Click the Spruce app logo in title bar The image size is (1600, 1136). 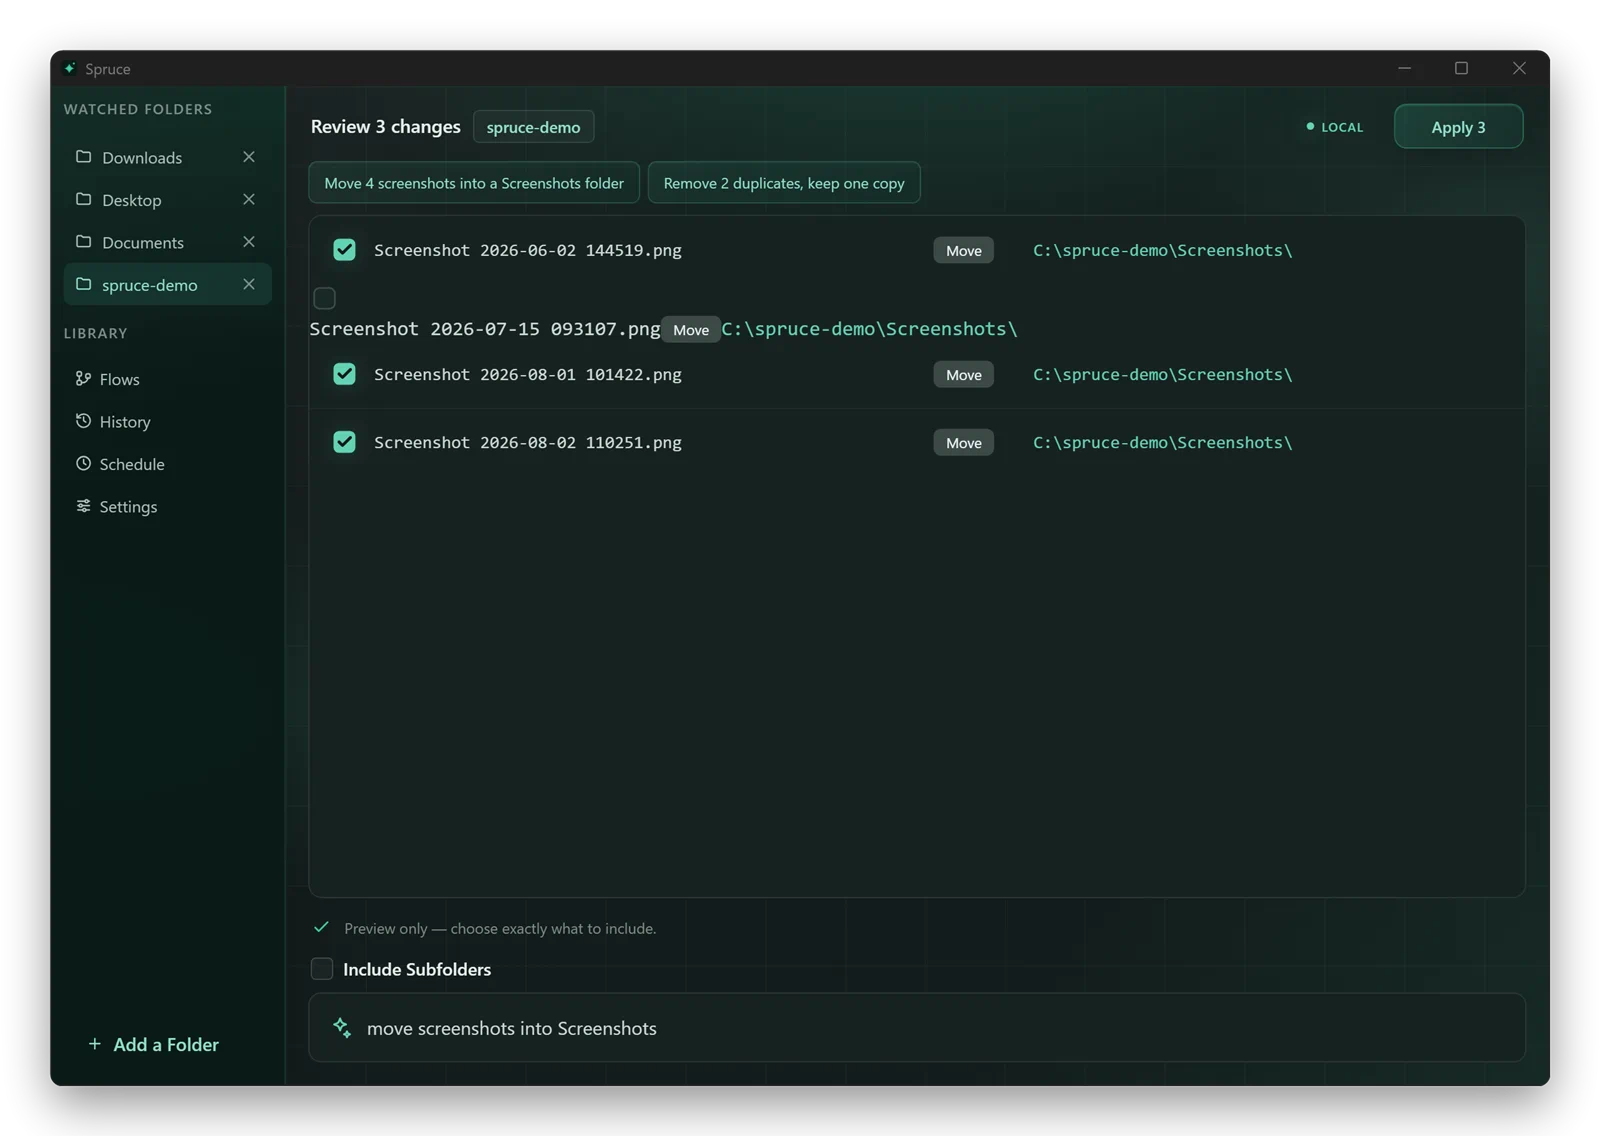click(69, 68)
